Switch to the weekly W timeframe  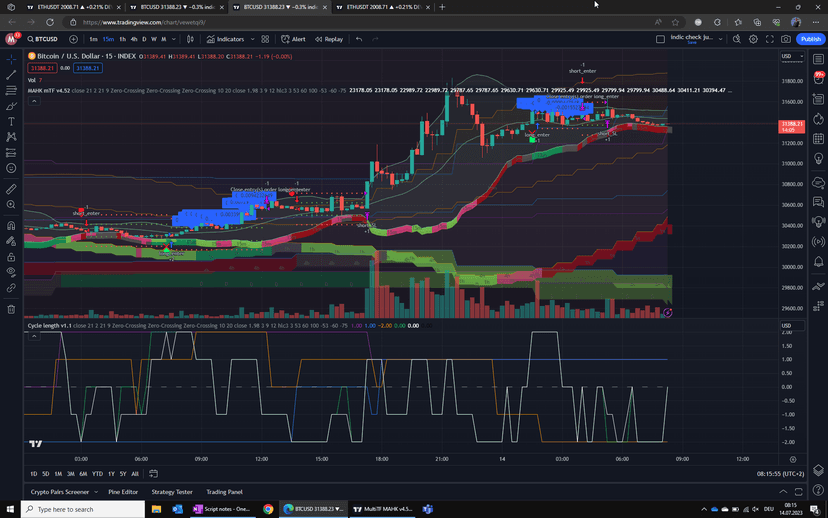click(x=154, y=39)
